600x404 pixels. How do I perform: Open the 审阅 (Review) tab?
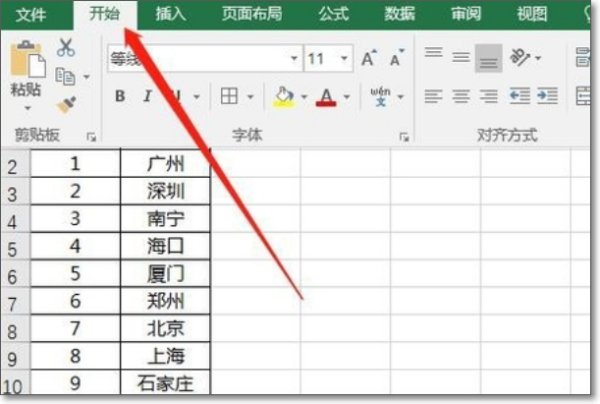tap(466, 15)
